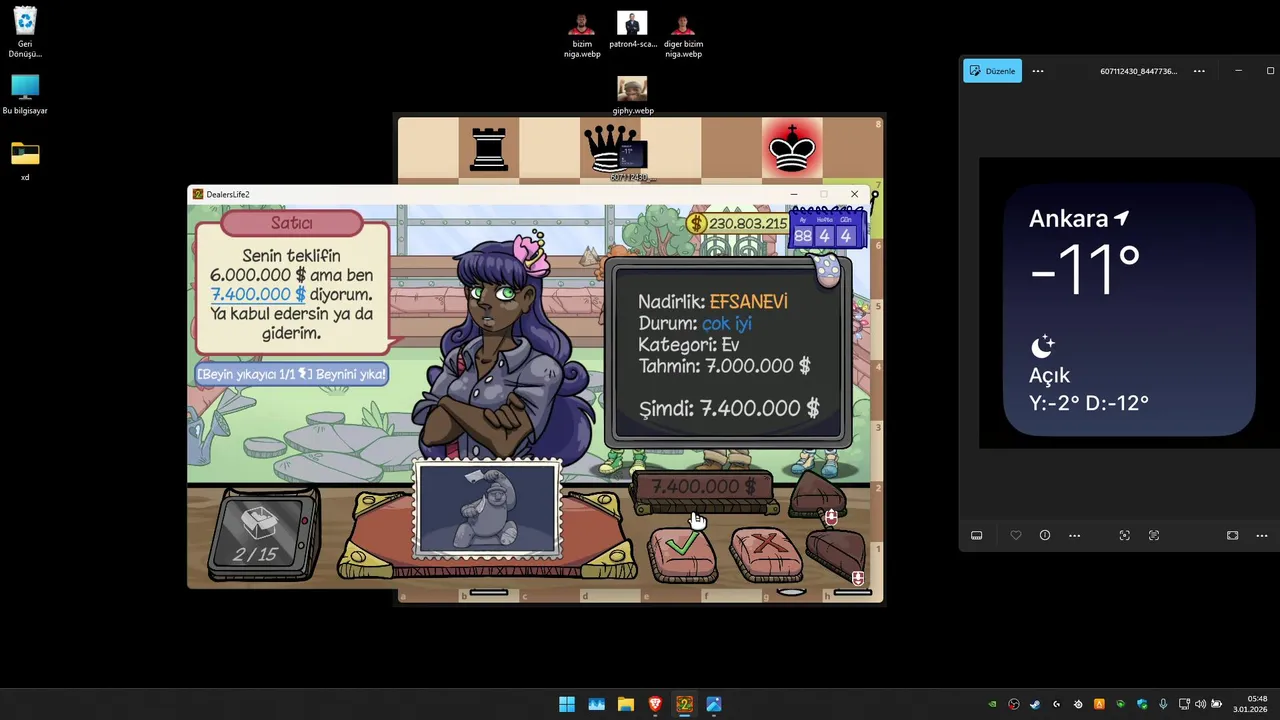Click the Durum: çok iyi condition text
Image resolution: width=1280 pixels, height=720 pixels.
tap(695, 323)
